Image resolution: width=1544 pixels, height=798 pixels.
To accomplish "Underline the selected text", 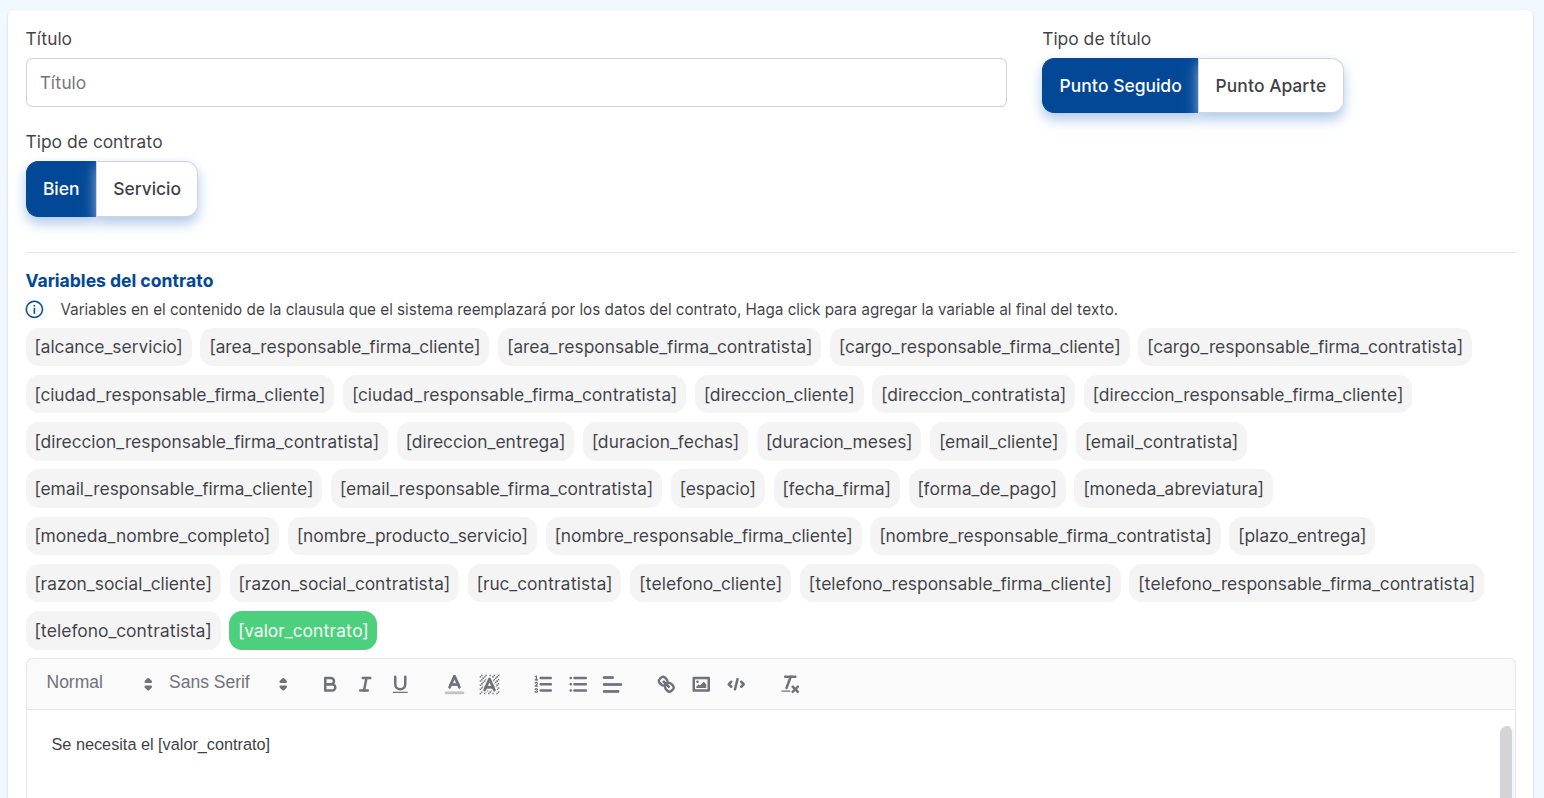I will (x=400, y=685).
